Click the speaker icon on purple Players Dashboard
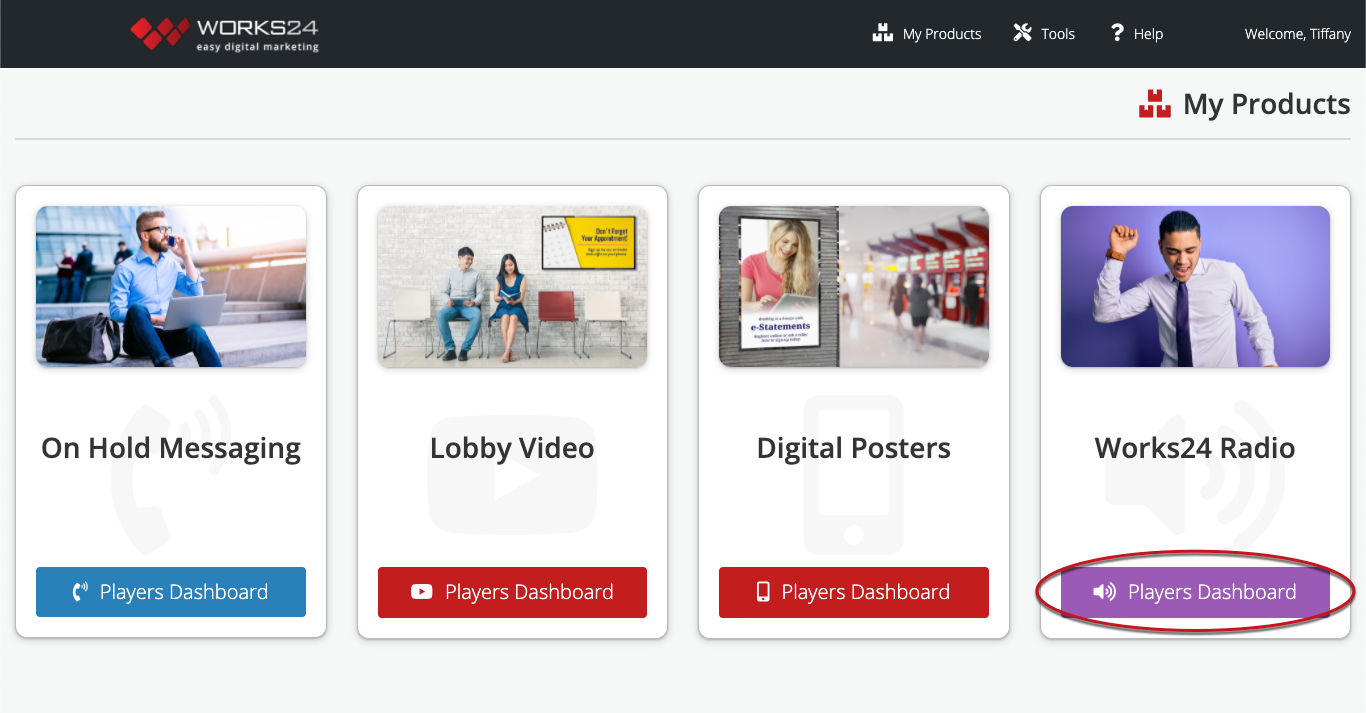1366x713 pixels. (1104, 592)
